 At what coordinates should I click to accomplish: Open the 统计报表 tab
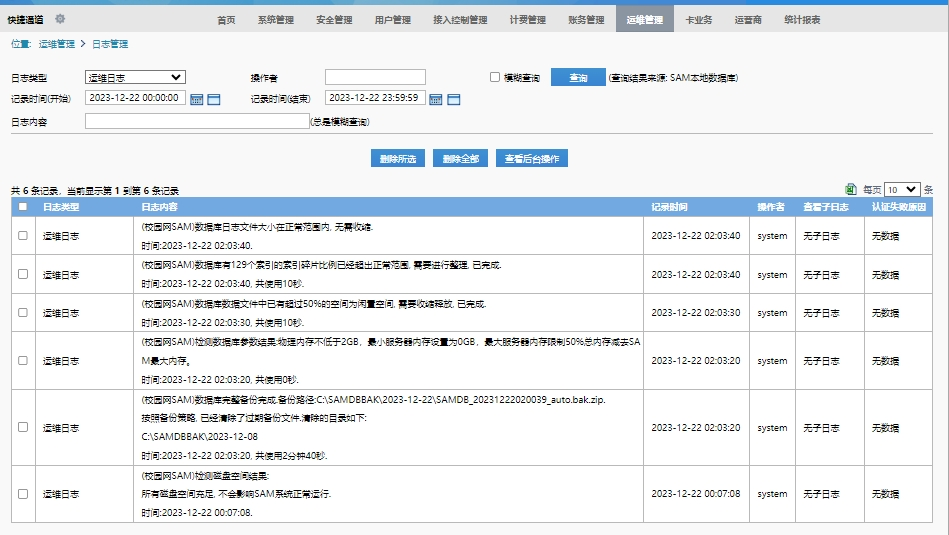coord(802,20)
